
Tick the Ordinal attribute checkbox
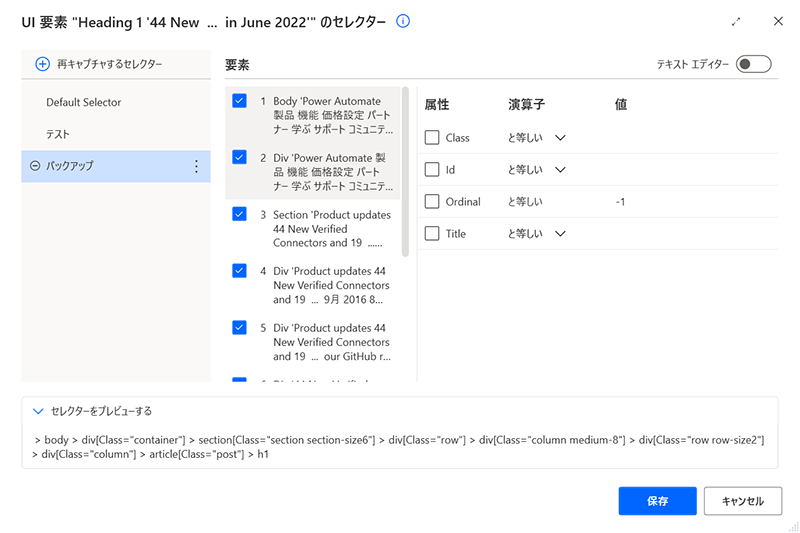tap(432, 202)
